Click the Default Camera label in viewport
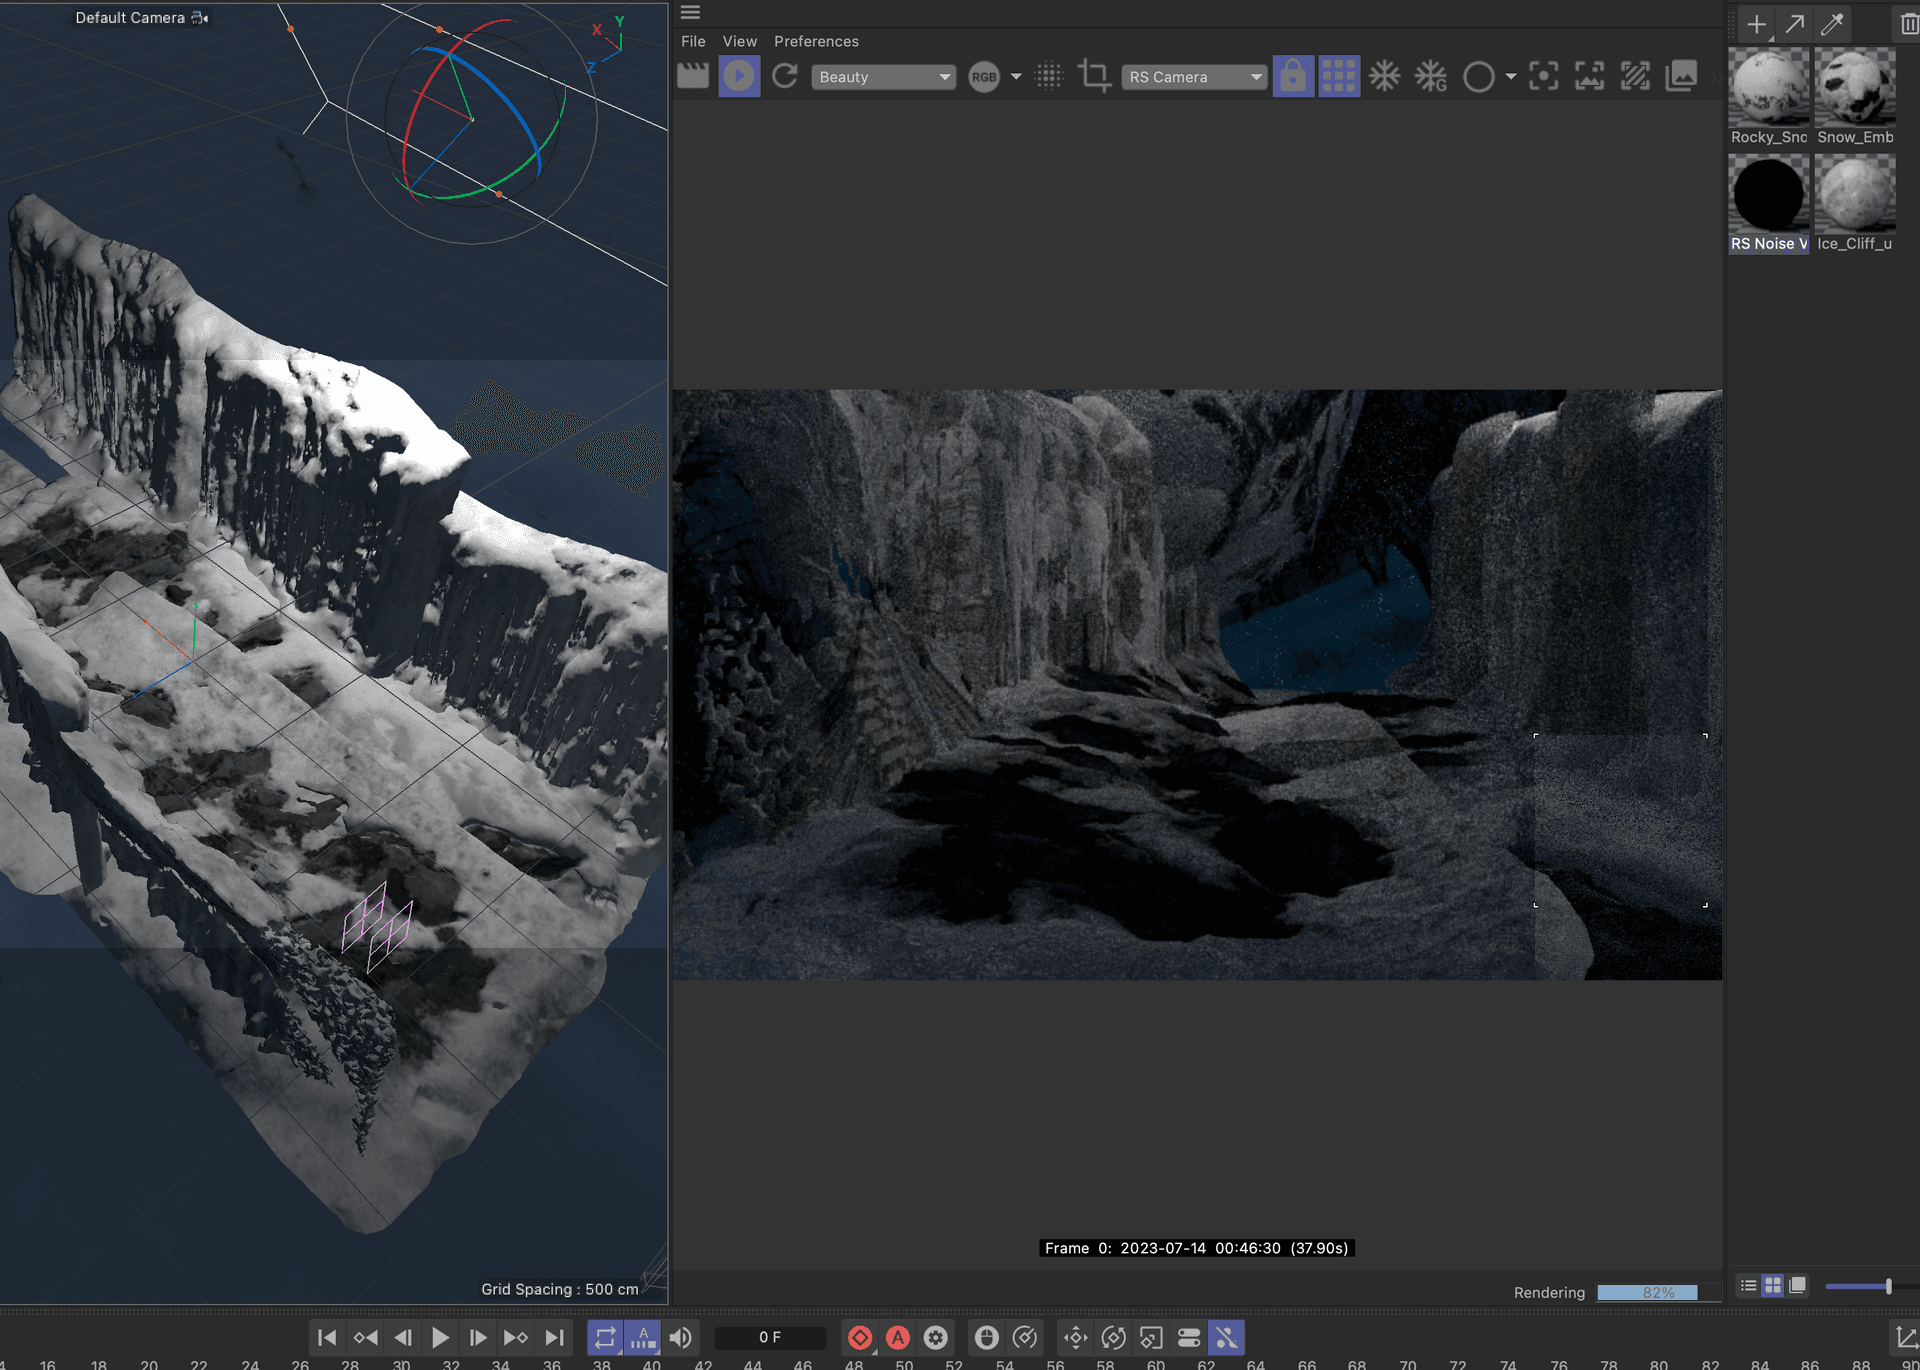Viewport: 1920px width, 1370px height. pyautogui.click(x=130, y=18)
